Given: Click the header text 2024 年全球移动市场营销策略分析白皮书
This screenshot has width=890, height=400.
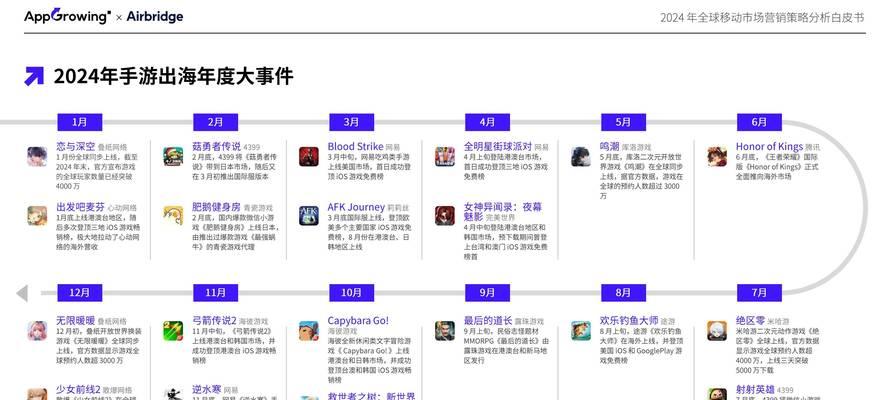Looking at the screenshot, I should (762, 18).
